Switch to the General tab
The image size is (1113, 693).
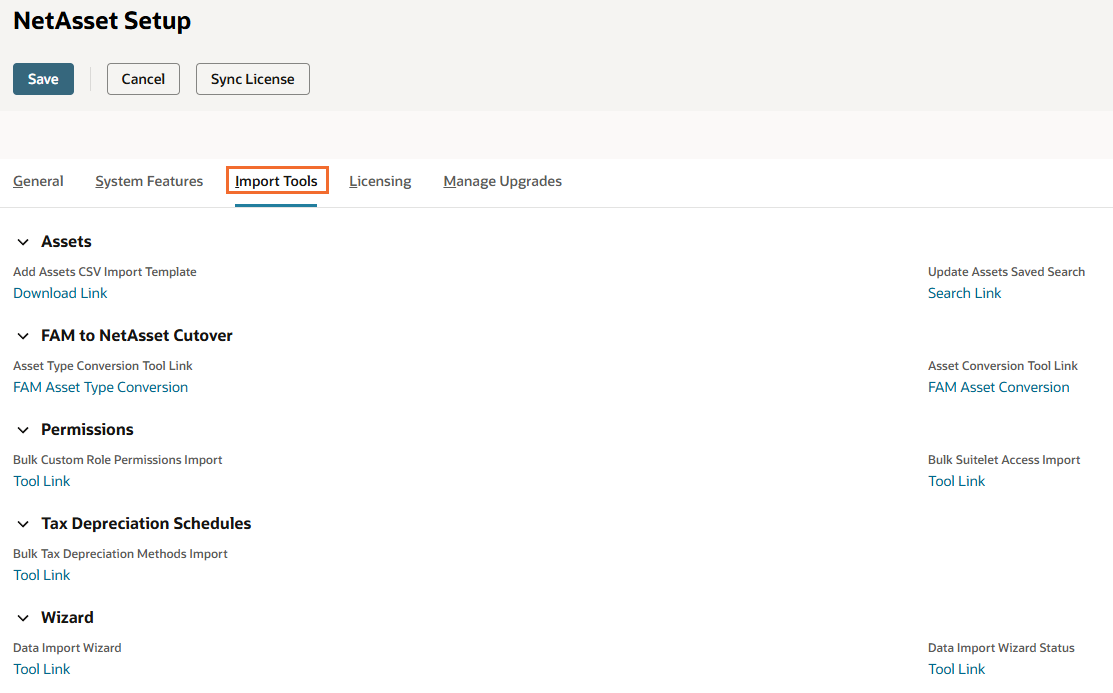pyautogui.click(x=38, y=181)
